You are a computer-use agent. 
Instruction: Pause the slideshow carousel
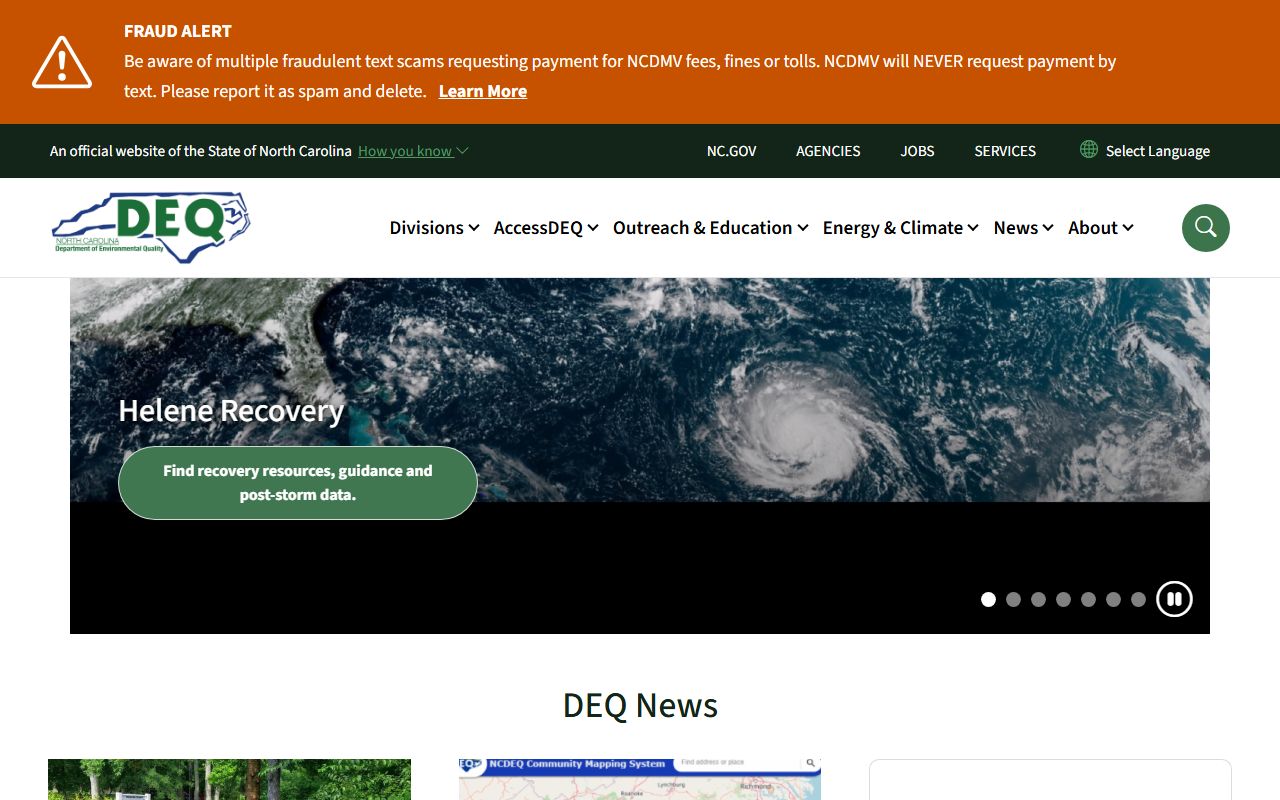pyautogui.click(x=1174, y=599)
